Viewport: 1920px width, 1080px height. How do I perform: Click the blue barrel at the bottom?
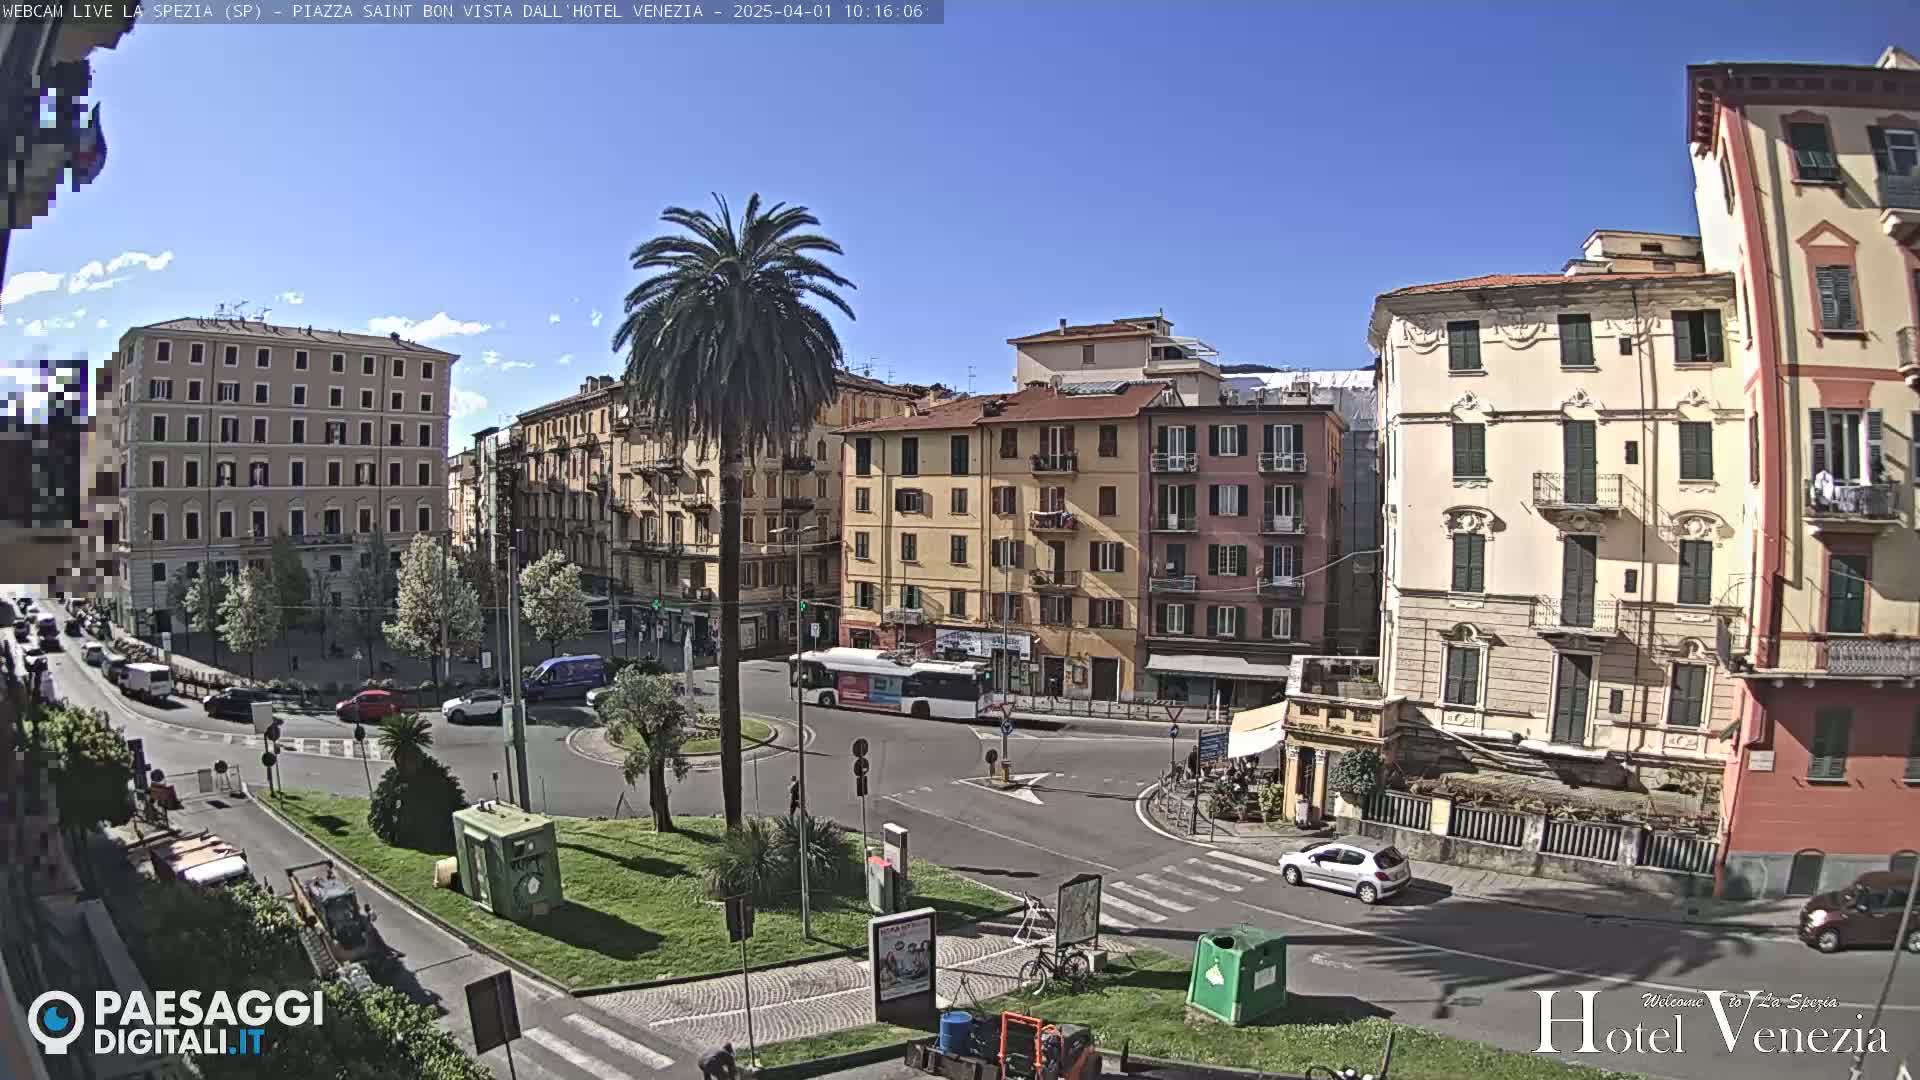click(955, 1032)
